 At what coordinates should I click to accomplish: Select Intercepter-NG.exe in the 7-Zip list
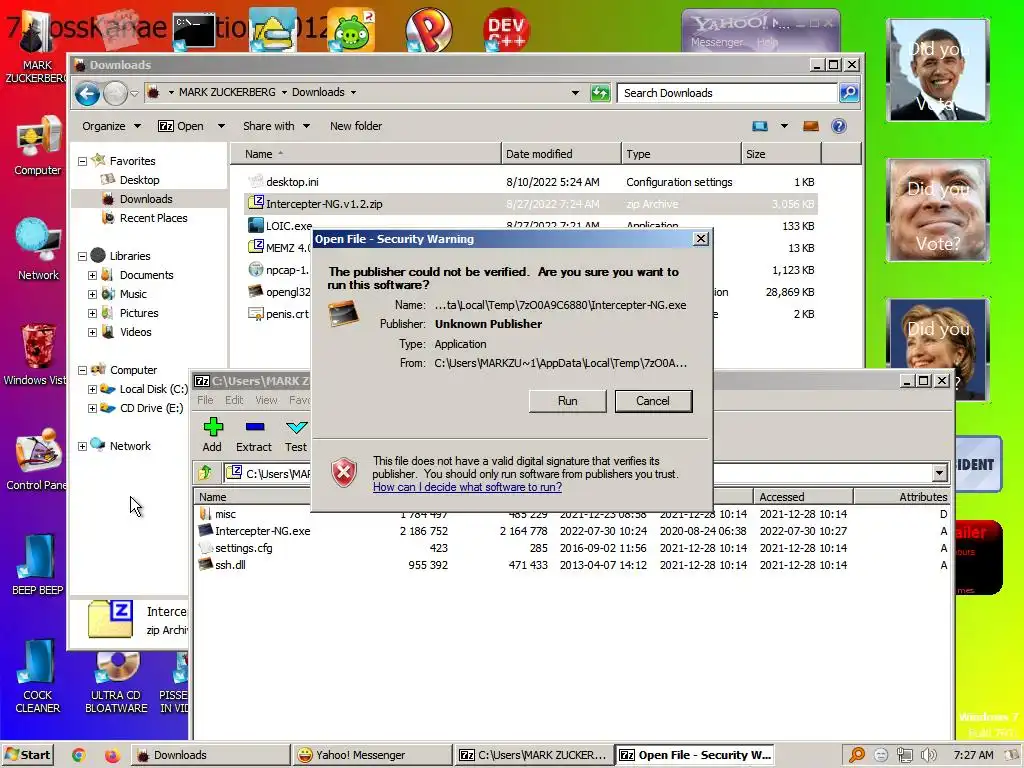pos(263,531)
